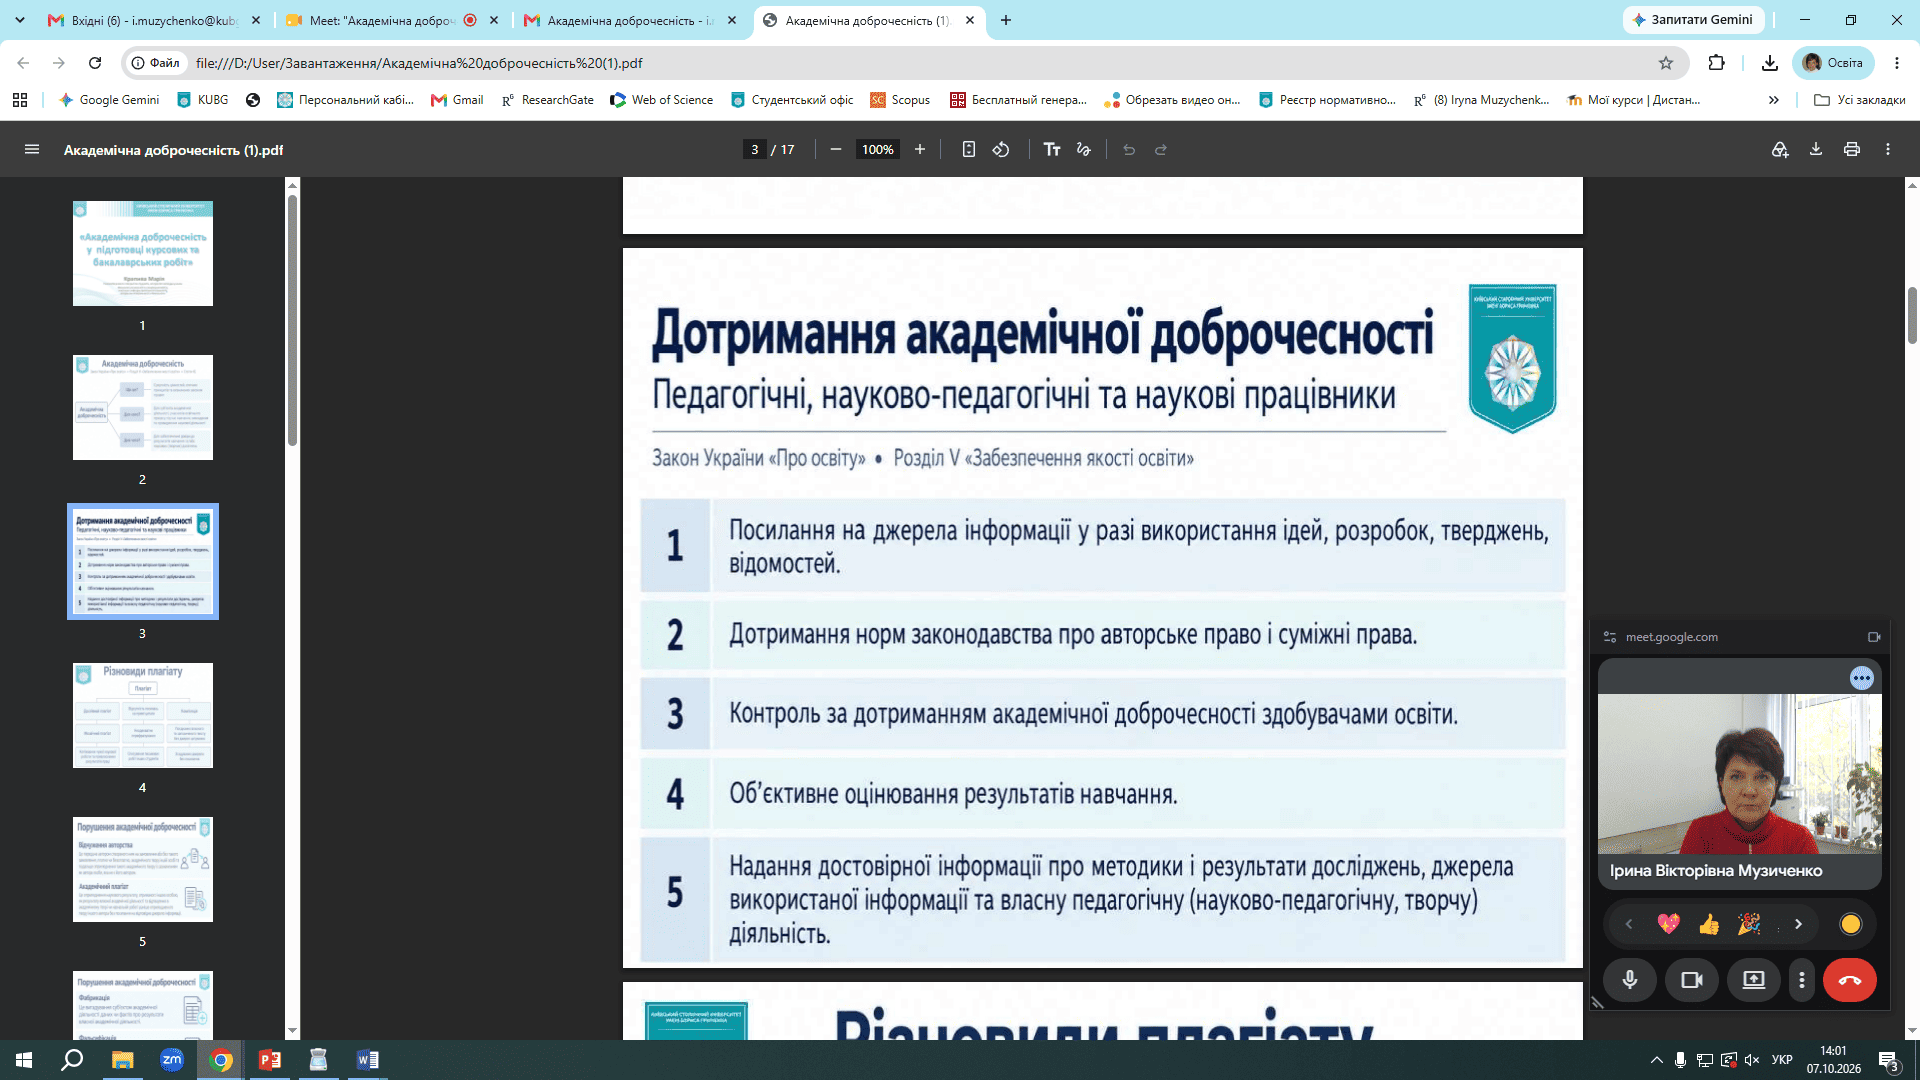Click the fit to page icon
This screenshot has width=1920, height=1080.
pyautogui.click(x=968, y=149)
